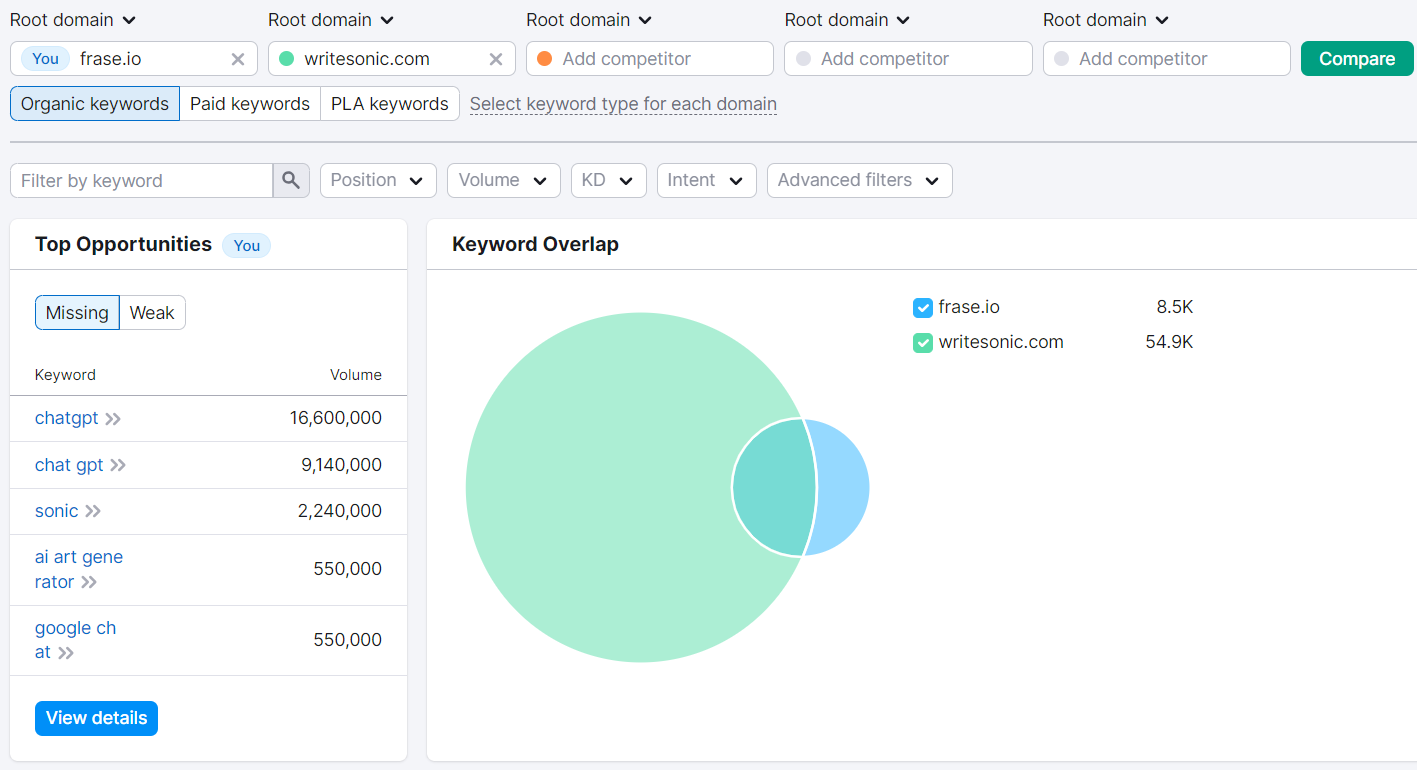Open the chat gpt keyword link
Image resolution: width=1417 pixels, height=770 pixels.
(69, 465)
